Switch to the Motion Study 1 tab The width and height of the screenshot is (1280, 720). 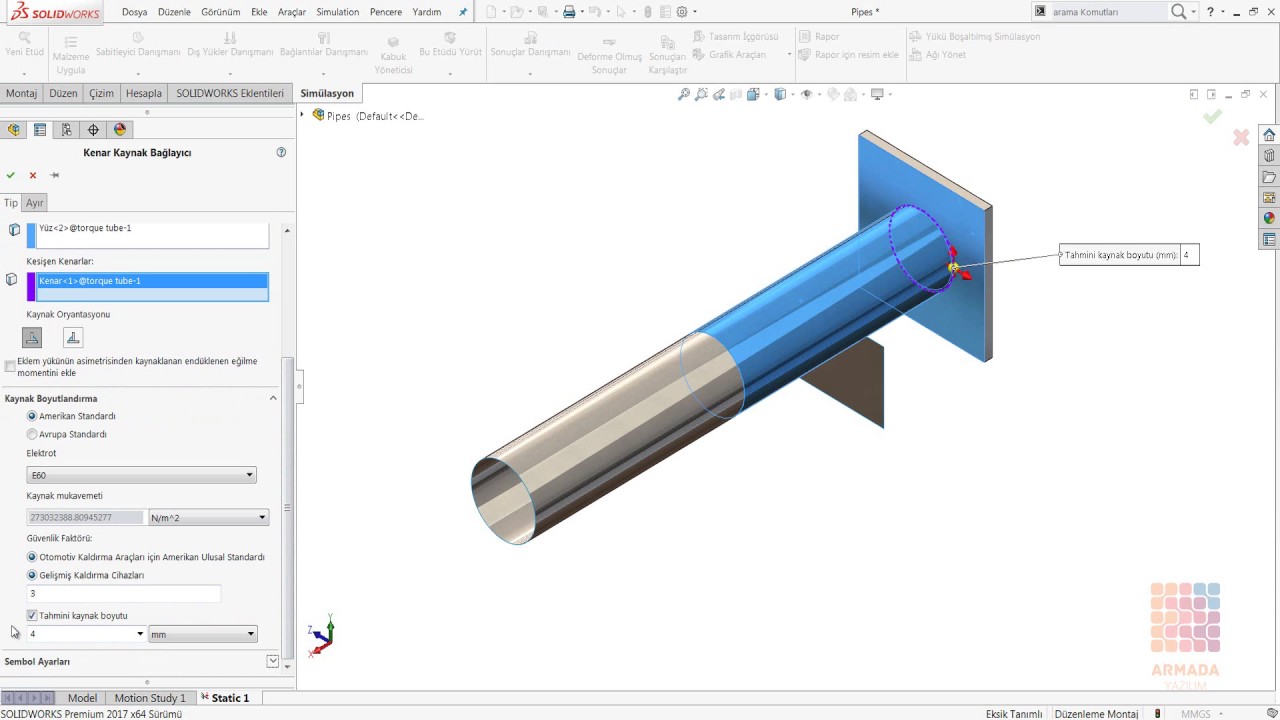(x=150, y=698)
